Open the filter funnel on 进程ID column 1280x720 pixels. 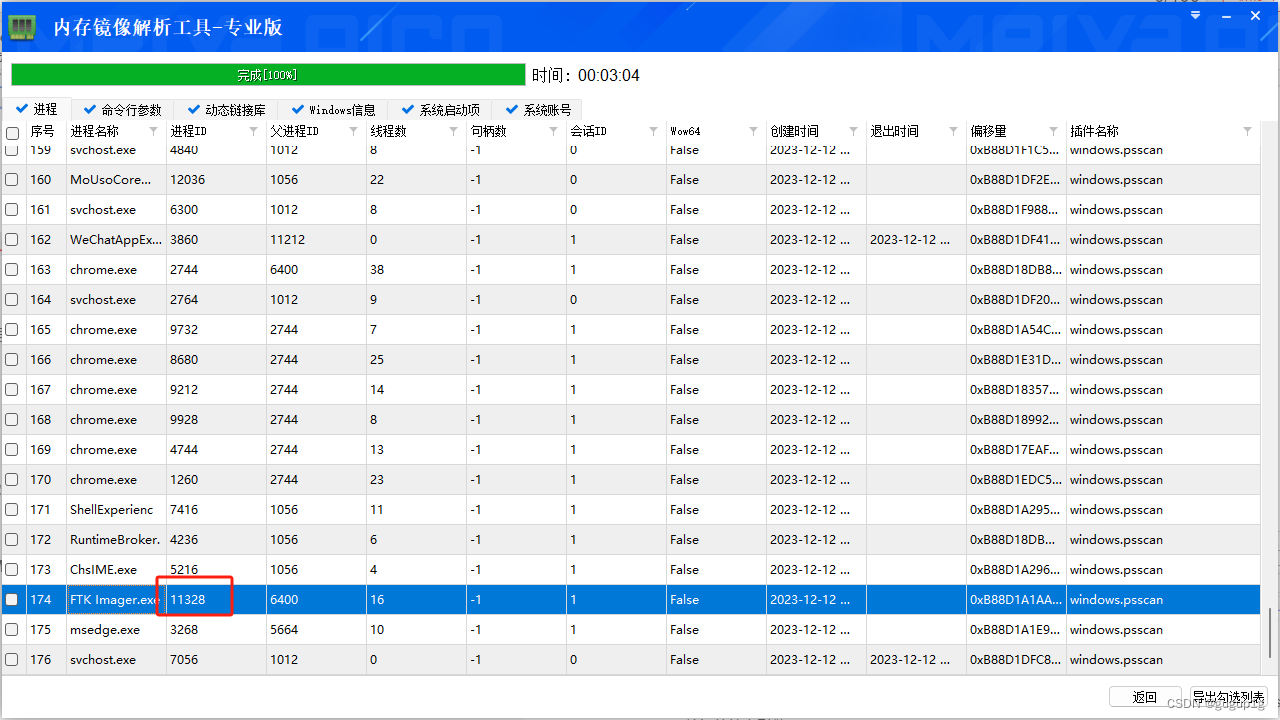click(253, 132)
